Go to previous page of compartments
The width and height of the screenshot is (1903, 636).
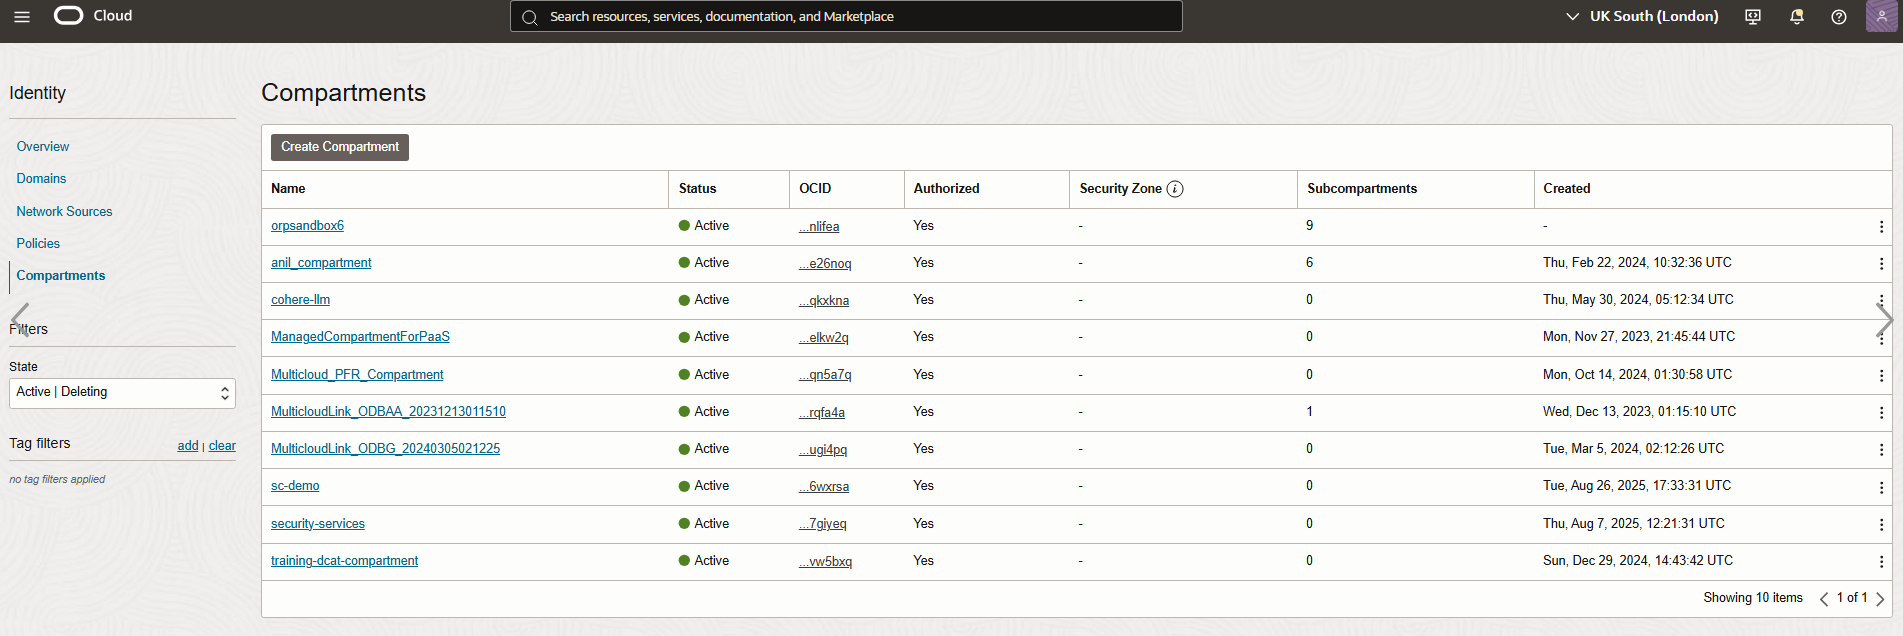coord(1824,599)
